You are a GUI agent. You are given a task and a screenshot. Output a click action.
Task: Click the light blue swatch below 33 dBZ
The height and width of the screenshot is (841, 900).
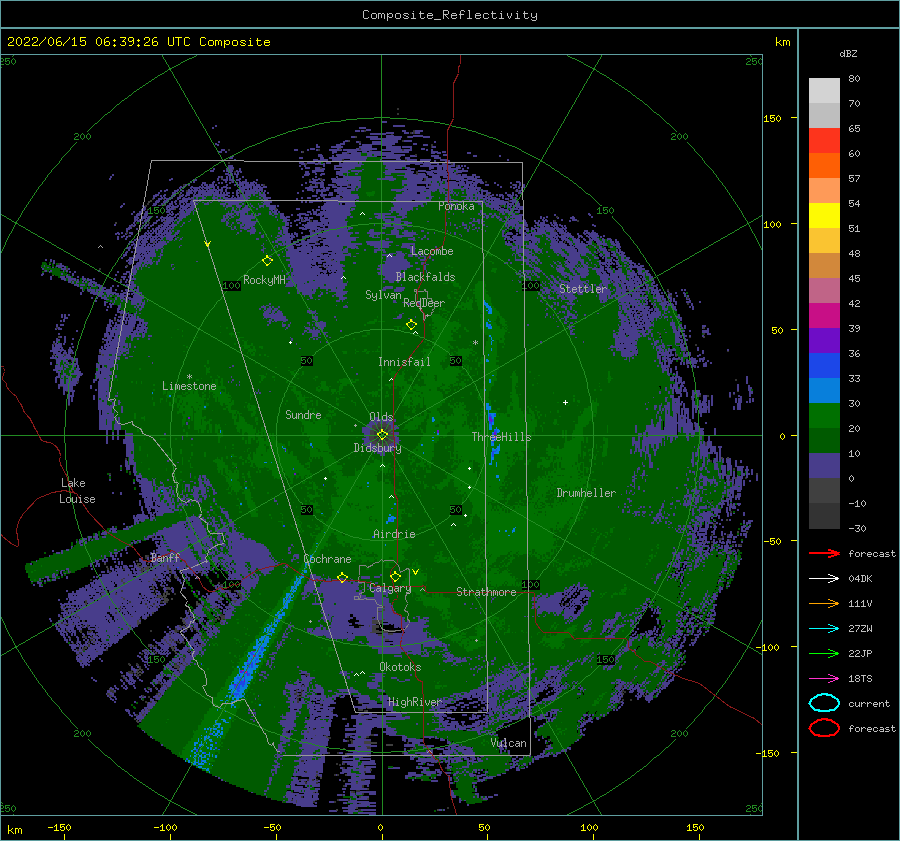tap(824, 390)
